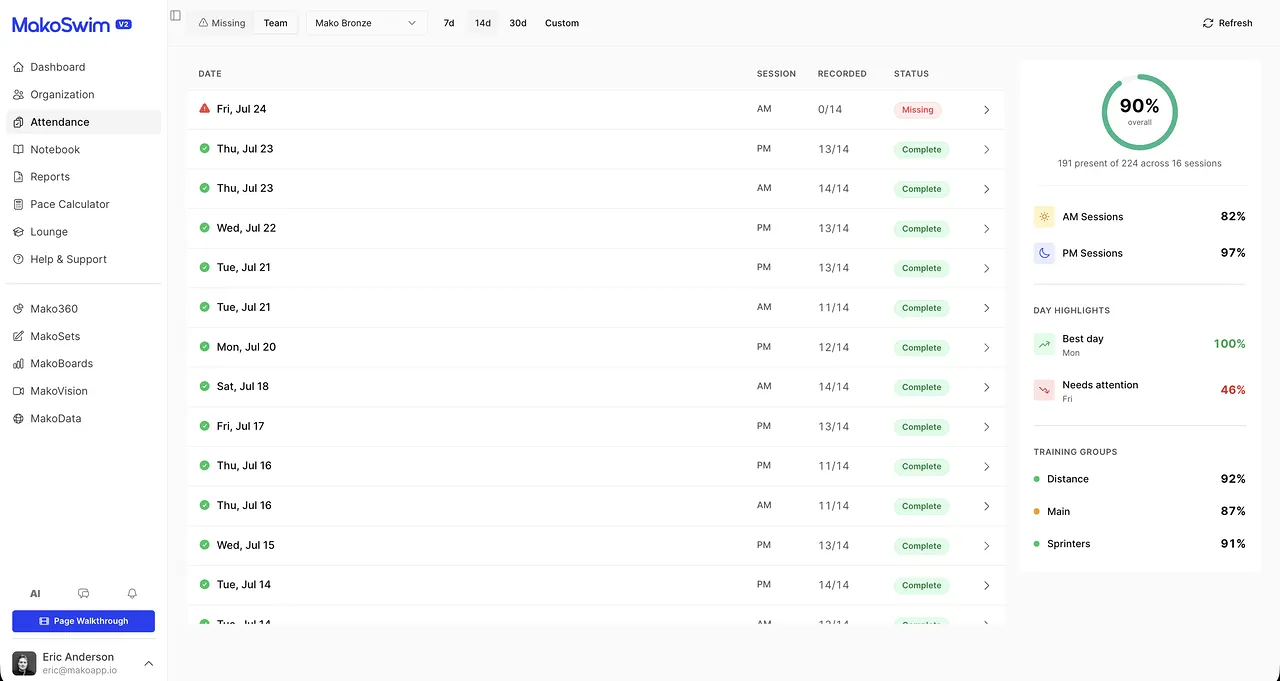Image resolution: width=1280 pixels, height=681 pixels.
Task: Click the Missing status badge
Action: coord(917,110)
